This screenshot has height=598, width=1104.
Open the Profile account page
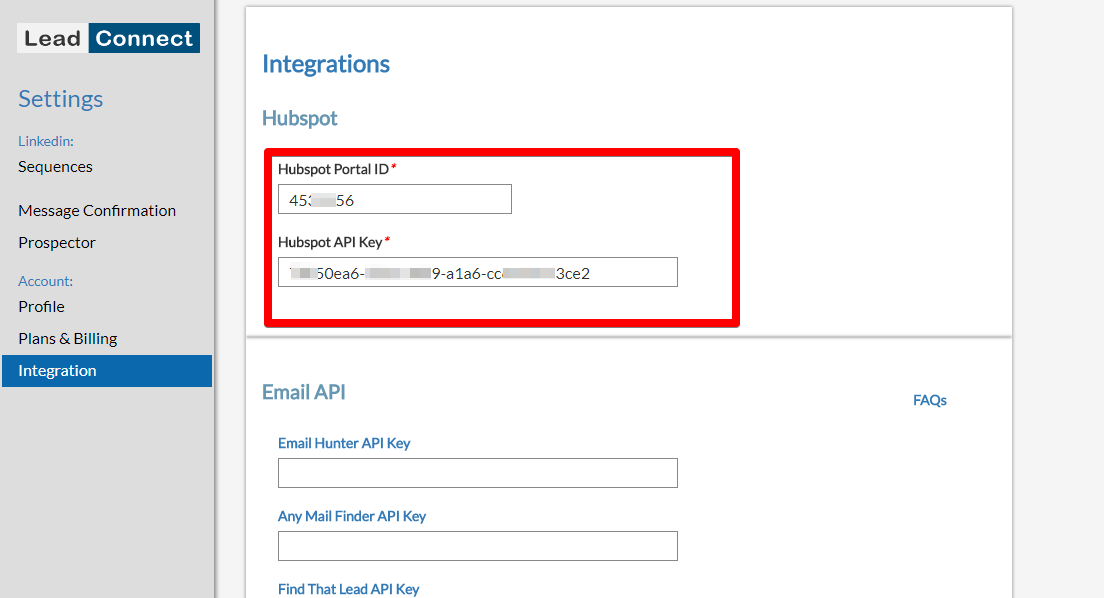tap(41, 306)
